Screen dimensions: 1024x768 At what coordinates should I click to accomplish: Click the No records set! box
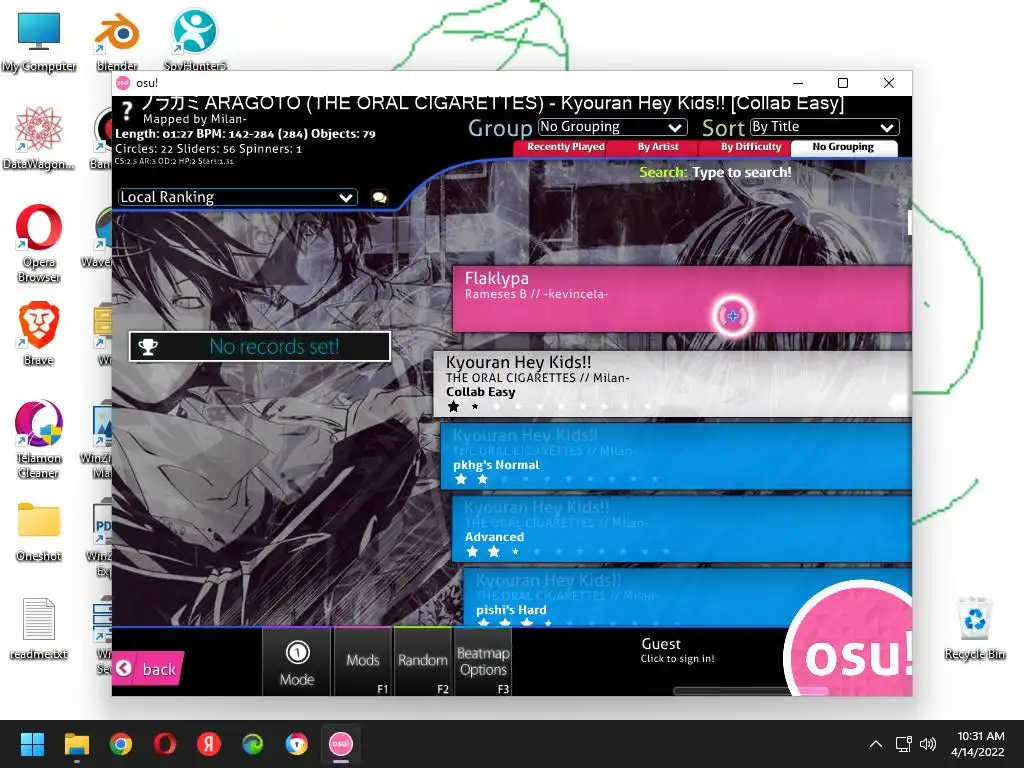tap(260, 347)
